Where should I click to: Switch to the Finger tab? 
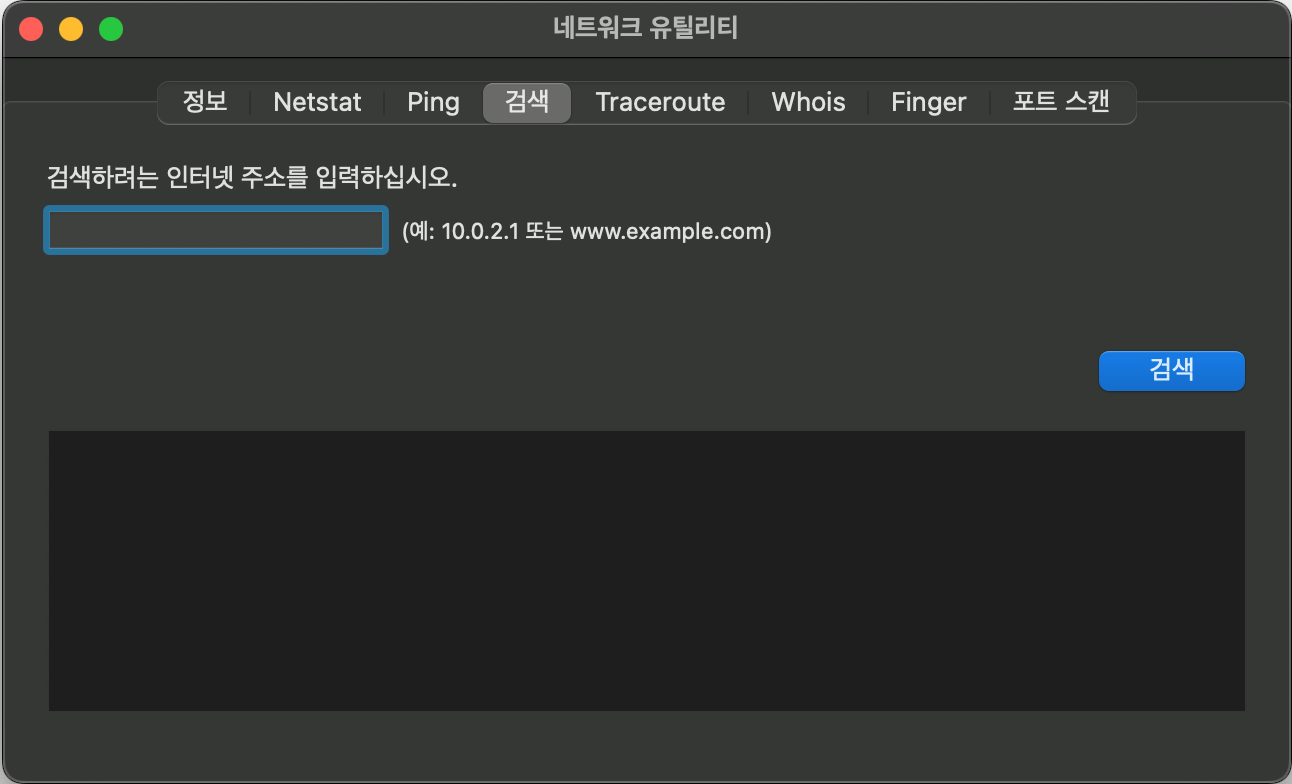click(x=928, y=102)
